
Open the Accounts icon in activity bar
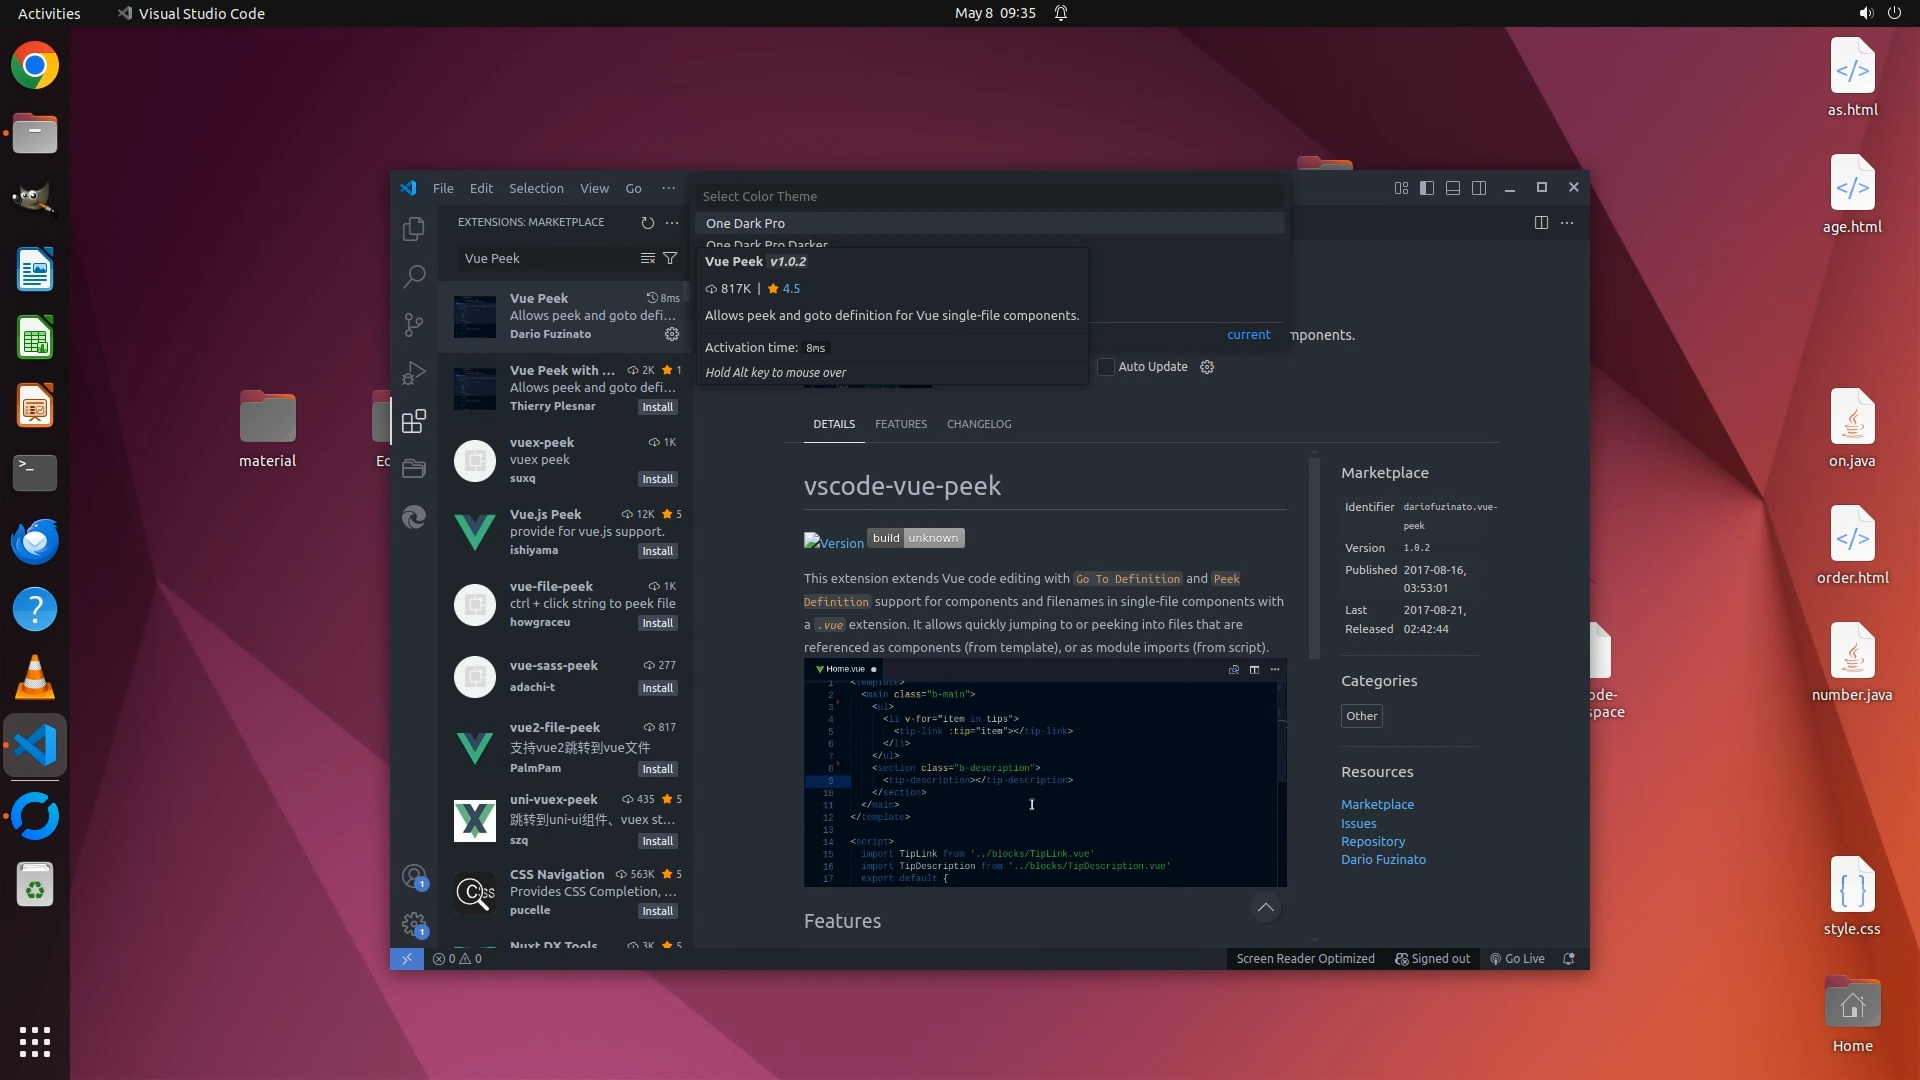pyautogui.click(x=413, y=877)
